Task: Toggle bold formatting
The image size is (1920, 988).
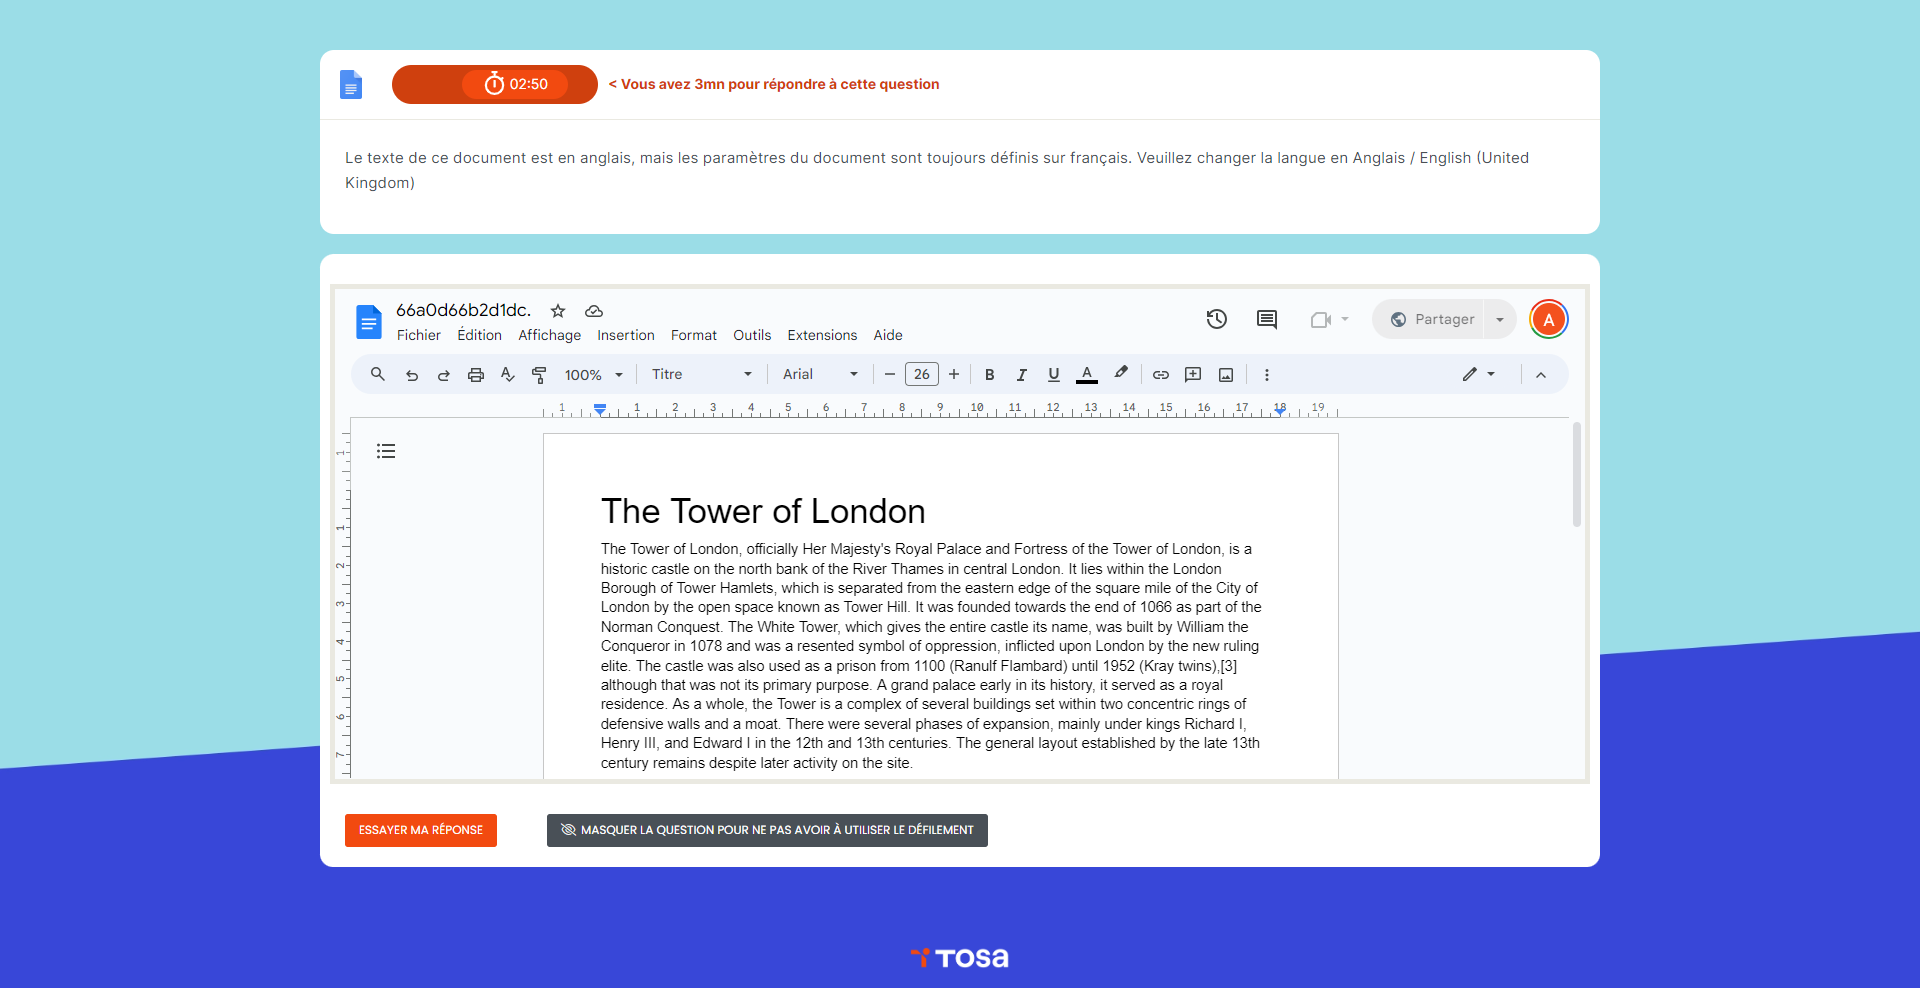Action: [x=989, y=375]
